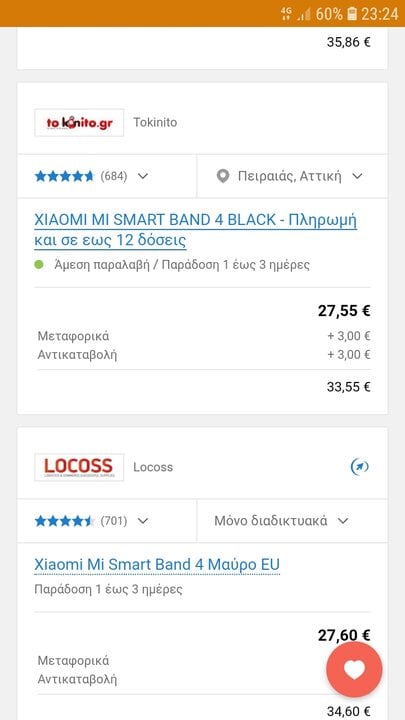Expand Locoss reviews chevron beside (701)
405x720 pixels.
143,521
